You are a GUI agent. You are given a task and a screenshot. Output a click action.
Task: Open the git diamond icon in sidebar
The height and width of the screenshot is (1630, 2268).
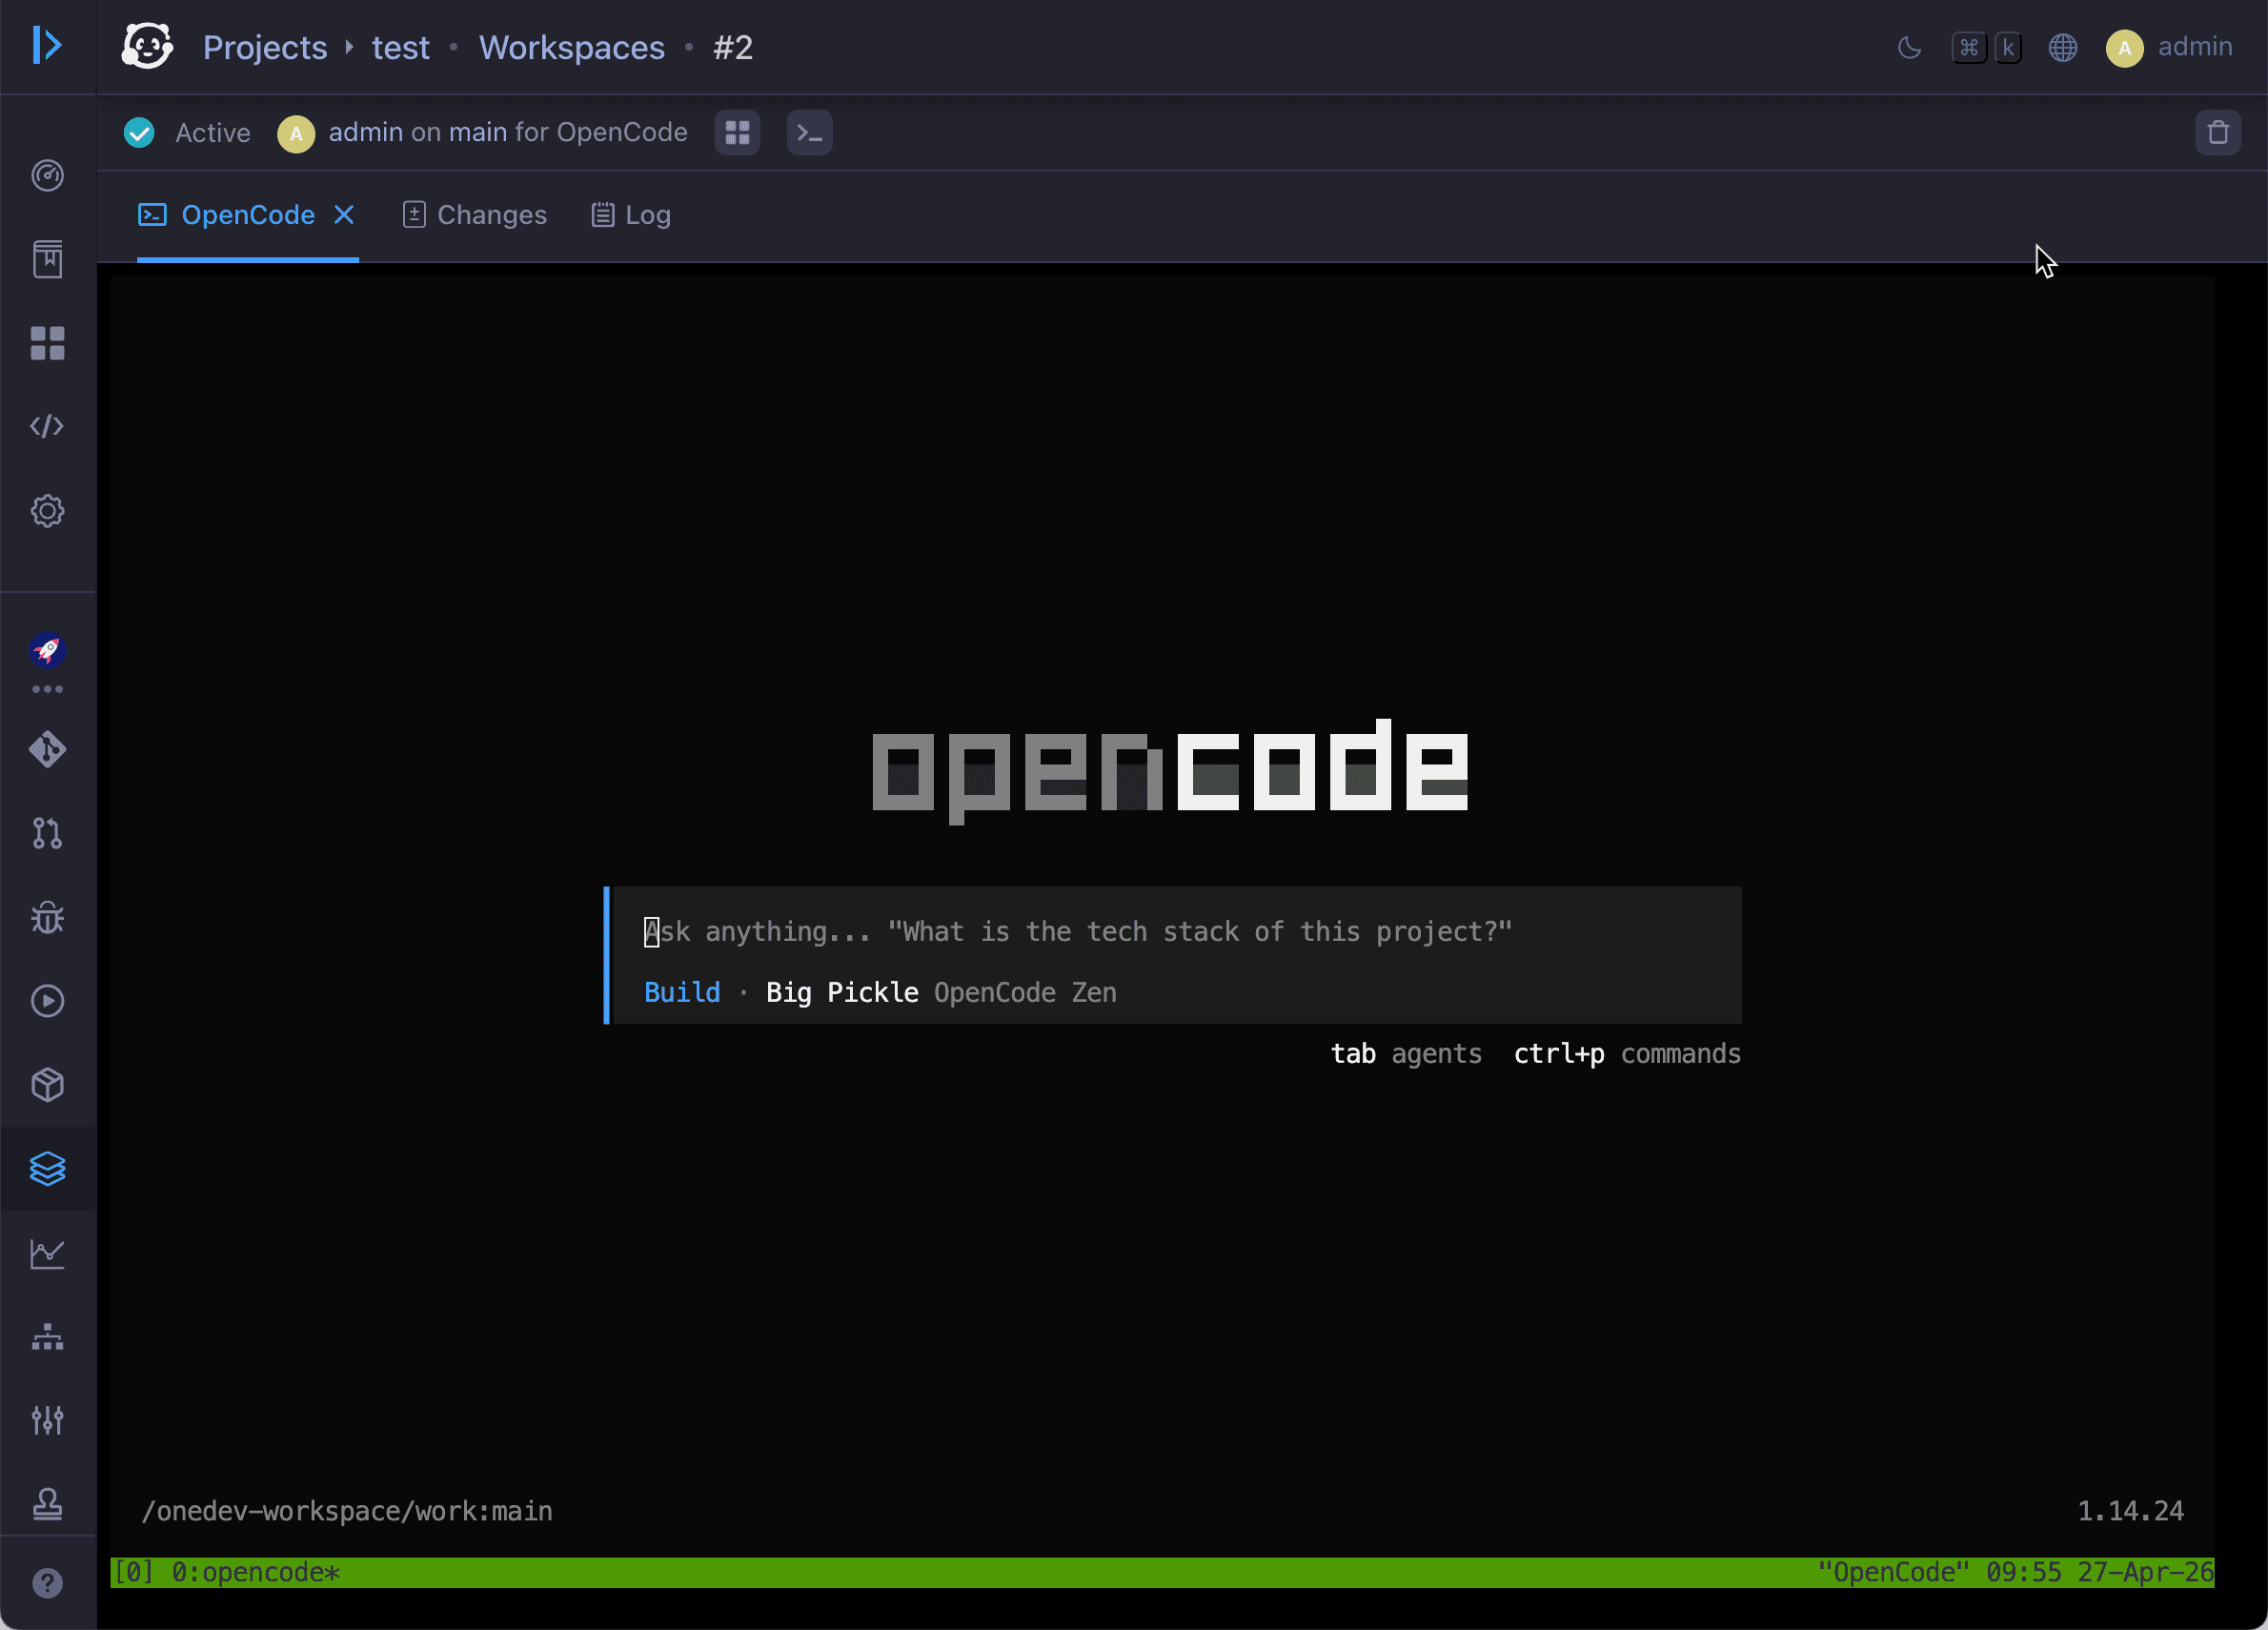coord(47,749)
